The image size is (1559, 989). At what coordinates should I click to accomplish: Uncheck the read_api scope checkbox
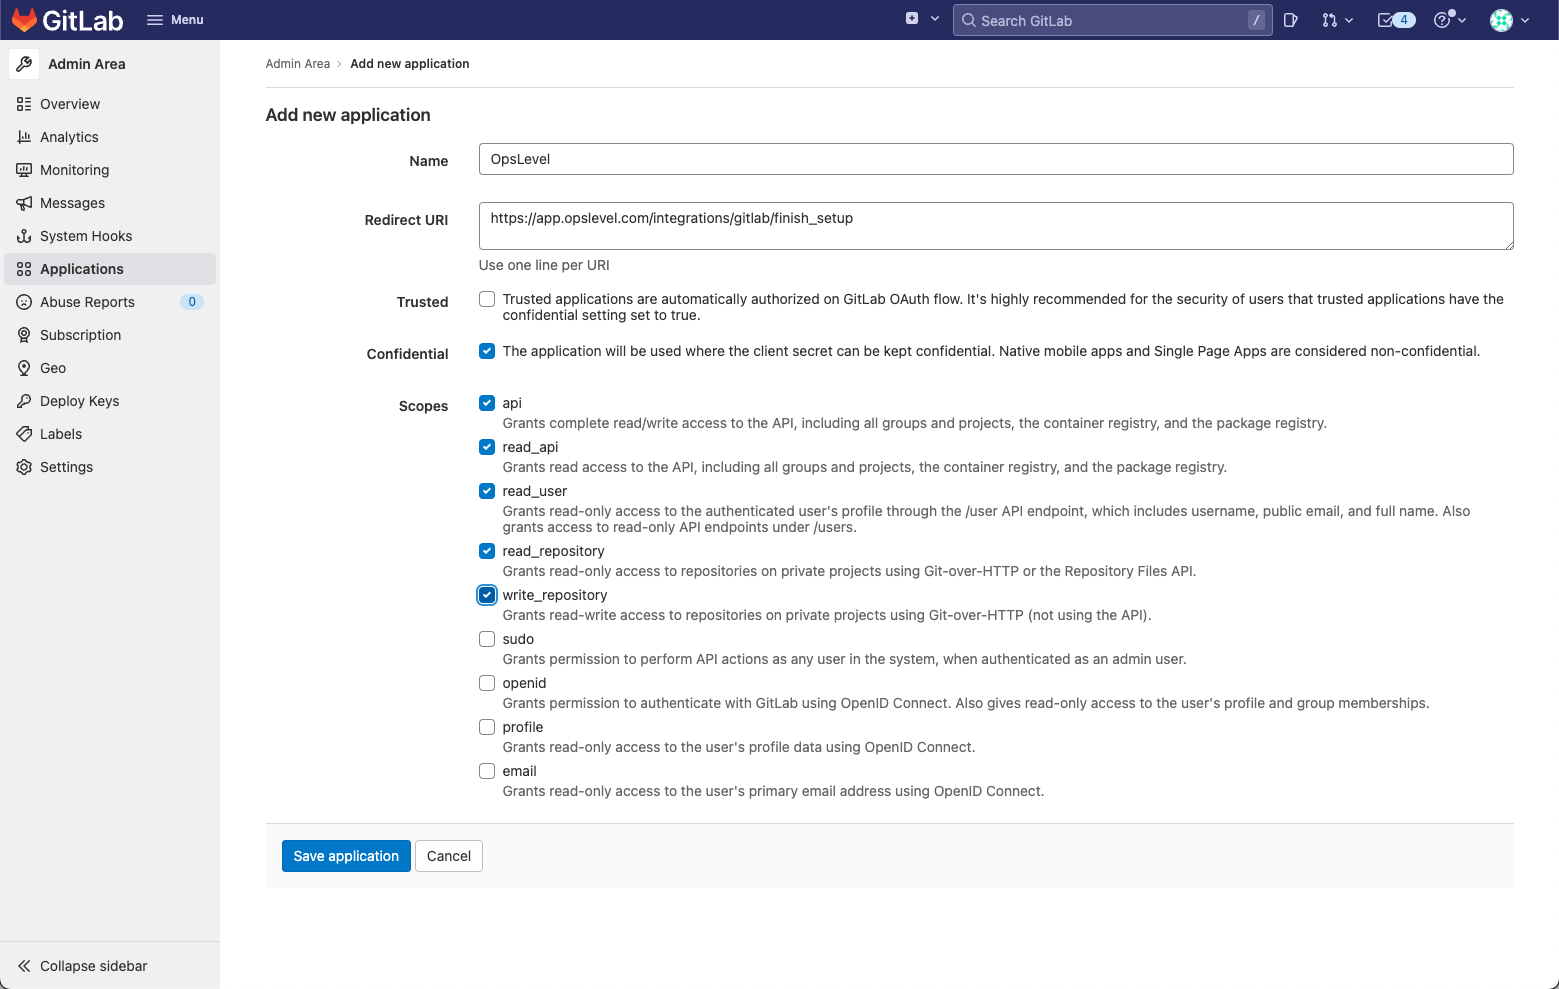tap(487, 447)
